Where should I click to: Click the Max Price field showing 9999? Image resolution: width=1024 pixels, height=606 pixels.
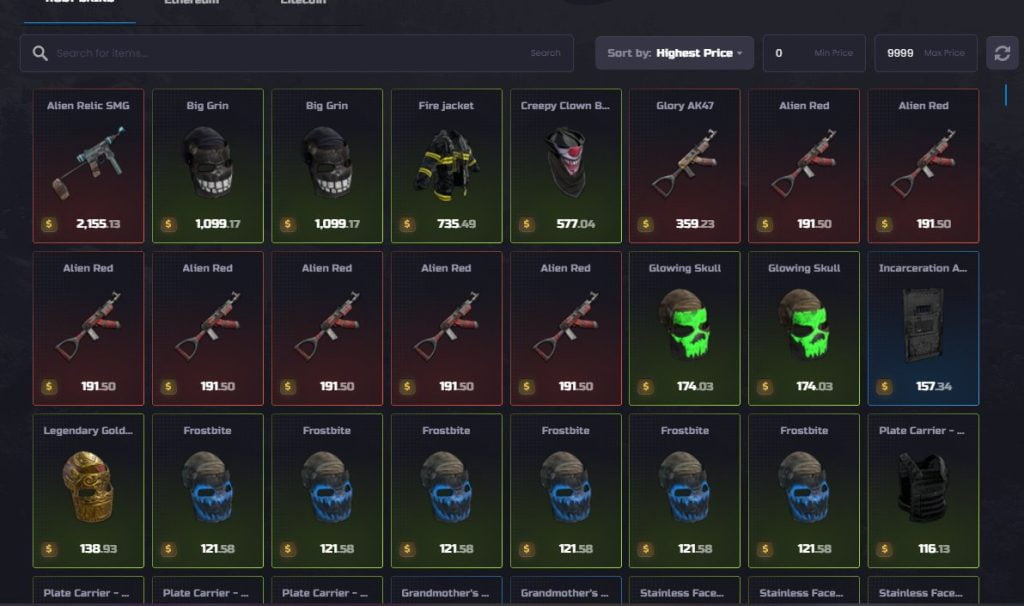click(x=925, y=53)
